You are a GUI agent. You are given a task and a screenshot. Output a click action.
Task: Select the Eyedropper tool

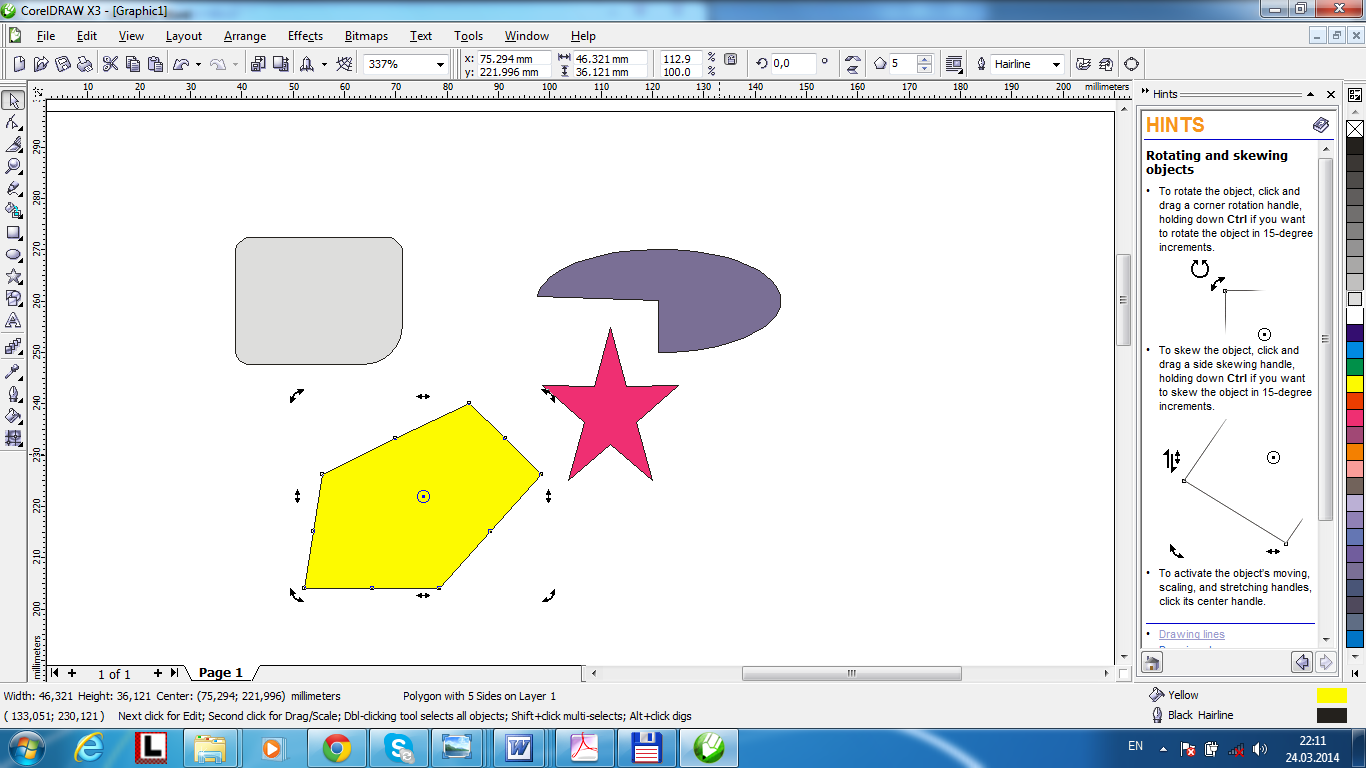pyautogui.click(x=14, y=371)
